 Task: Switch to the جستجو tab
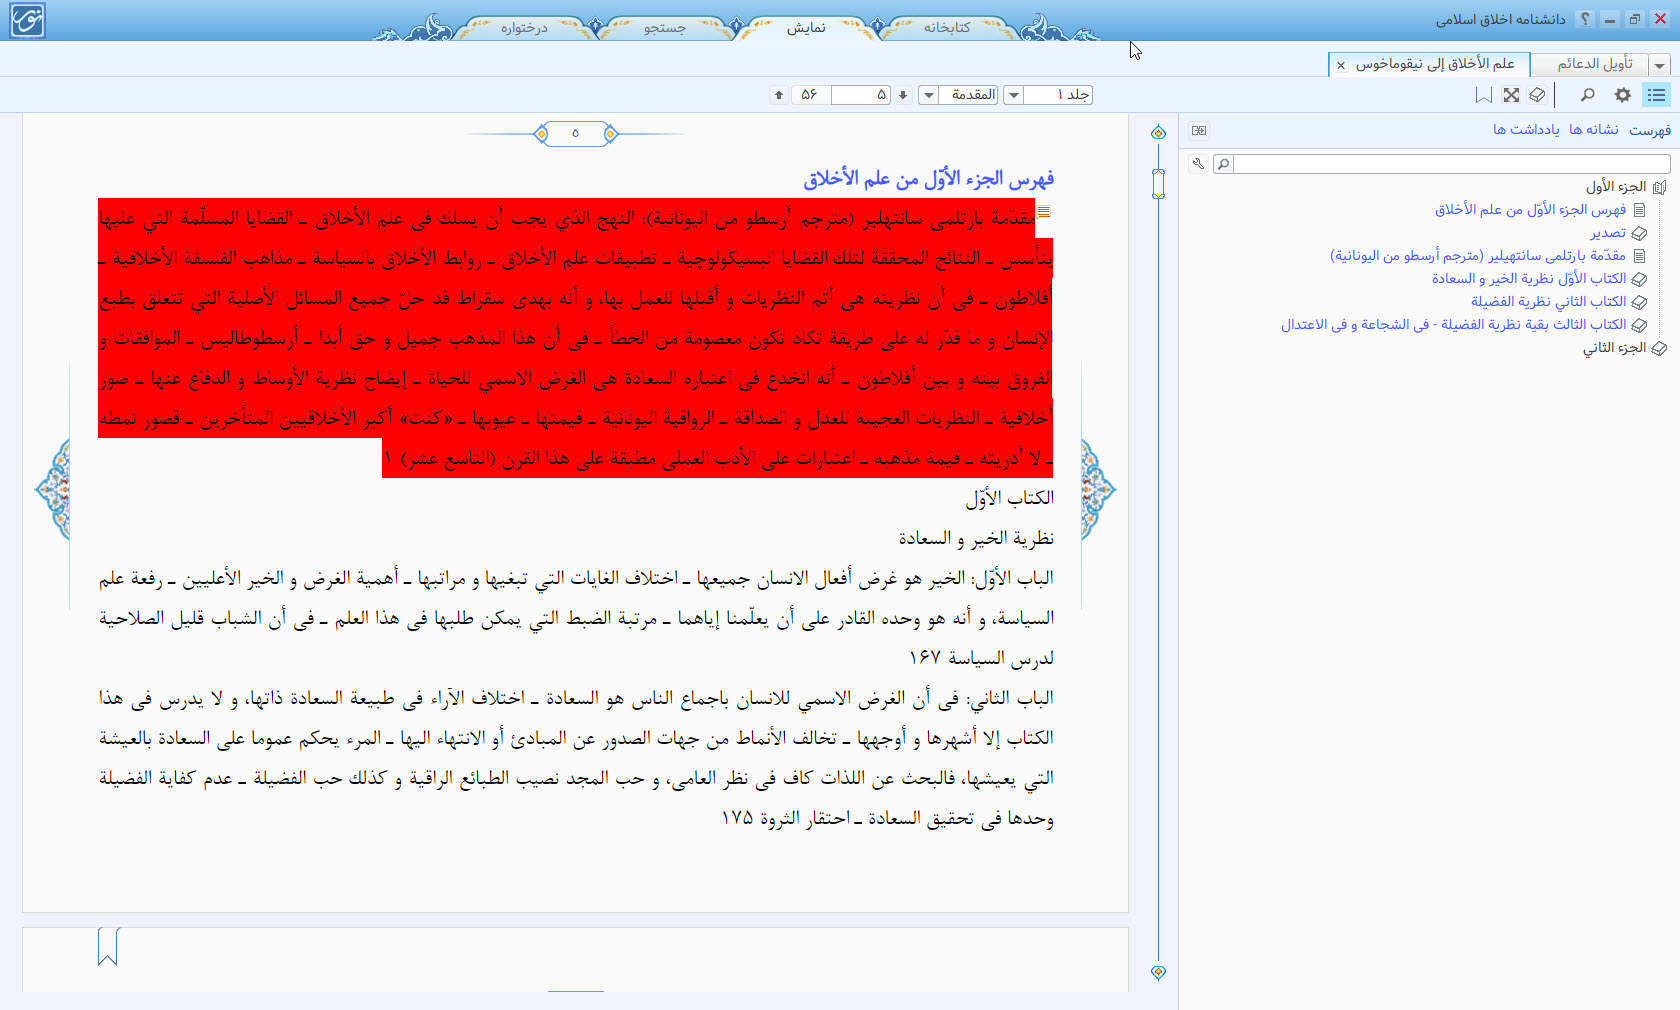664,27
